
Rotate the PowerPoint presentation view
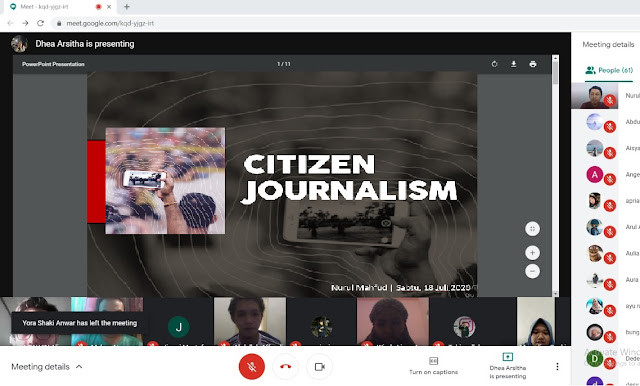coord(494,64)
